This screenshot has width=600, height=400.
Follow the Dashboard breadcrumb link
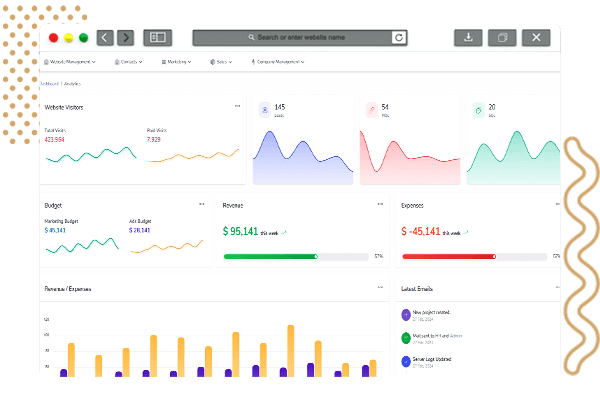(x=49, y=83)
